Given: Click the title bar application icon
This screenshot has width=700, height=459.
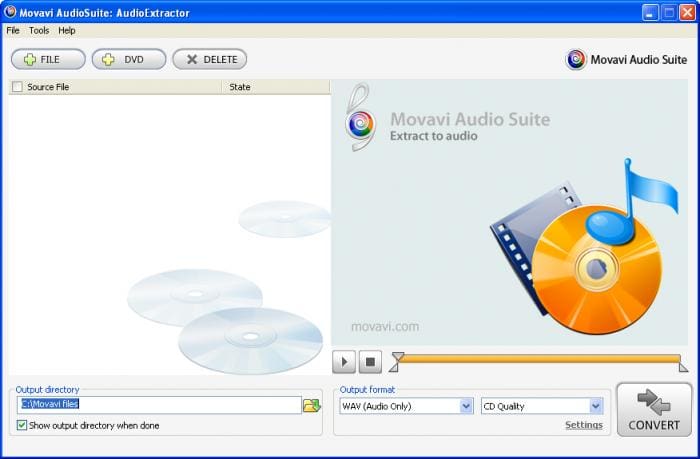Looking at the screenshot, I should tap(9, 12).
